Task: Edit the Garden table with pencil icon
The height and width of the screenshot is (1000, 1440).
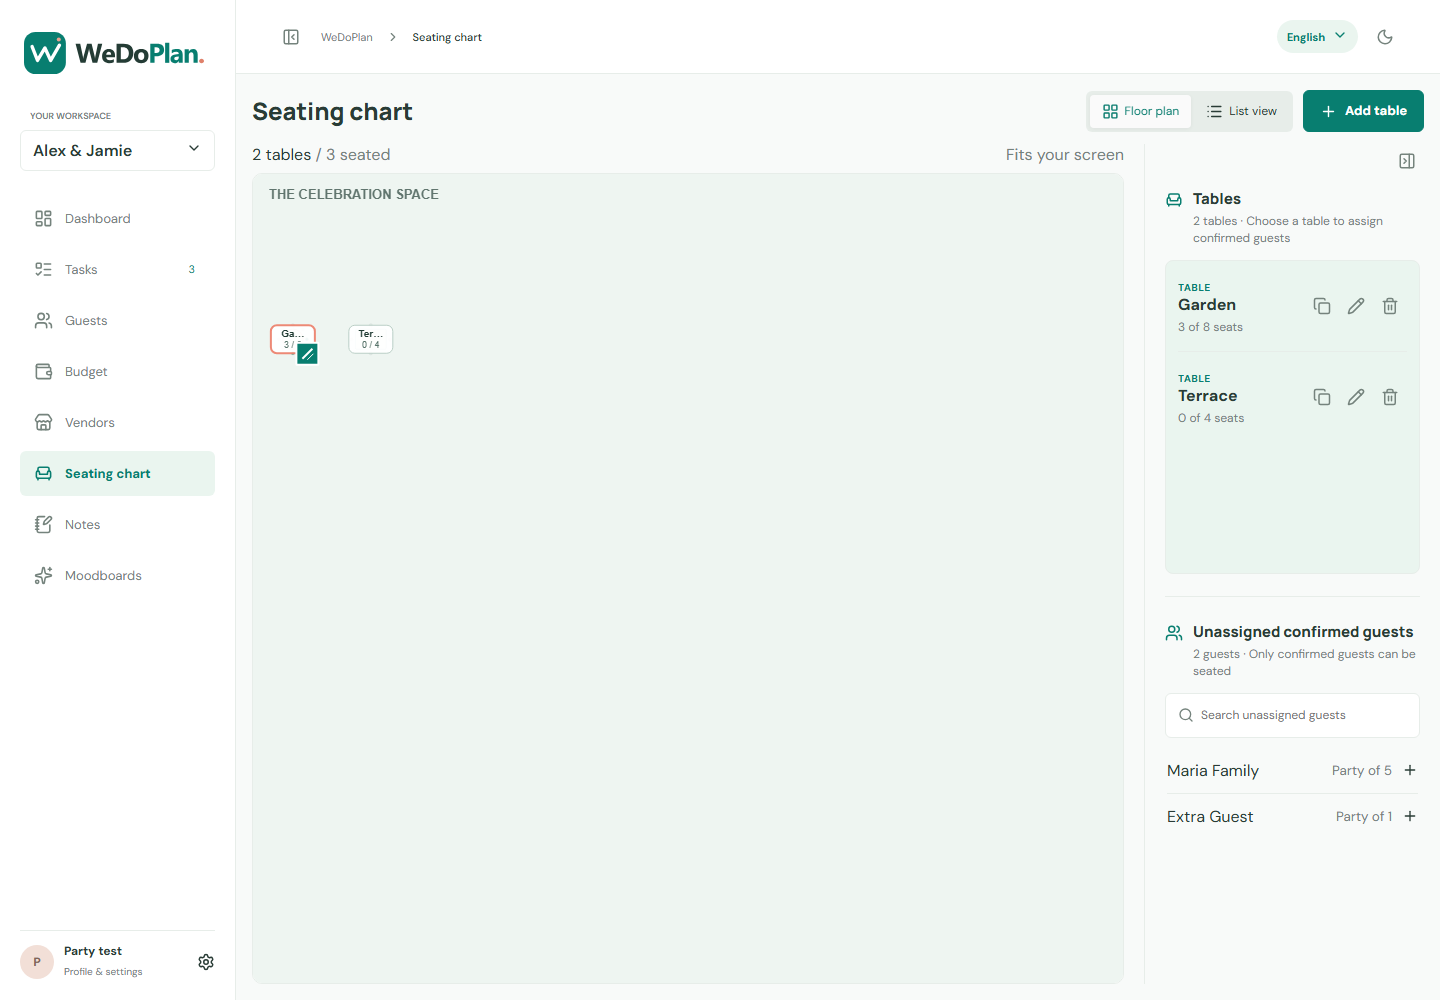Action: [1356, 306]
